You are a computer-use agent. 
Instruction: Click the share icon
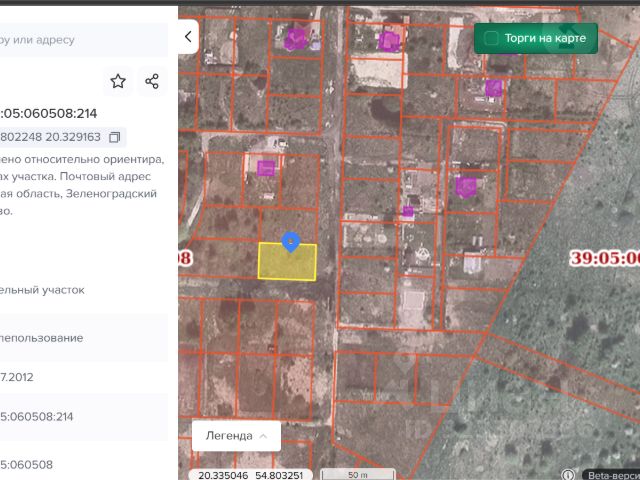[x=152, y=81]
